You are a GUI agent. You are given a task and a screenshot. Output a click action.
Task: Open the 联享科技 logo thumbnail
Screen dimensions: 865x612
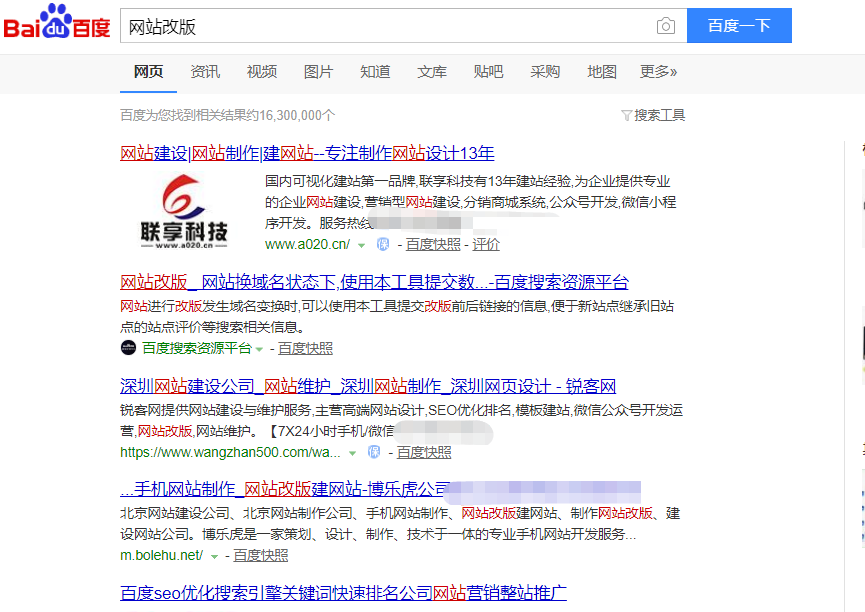click(x=184, y=211)
